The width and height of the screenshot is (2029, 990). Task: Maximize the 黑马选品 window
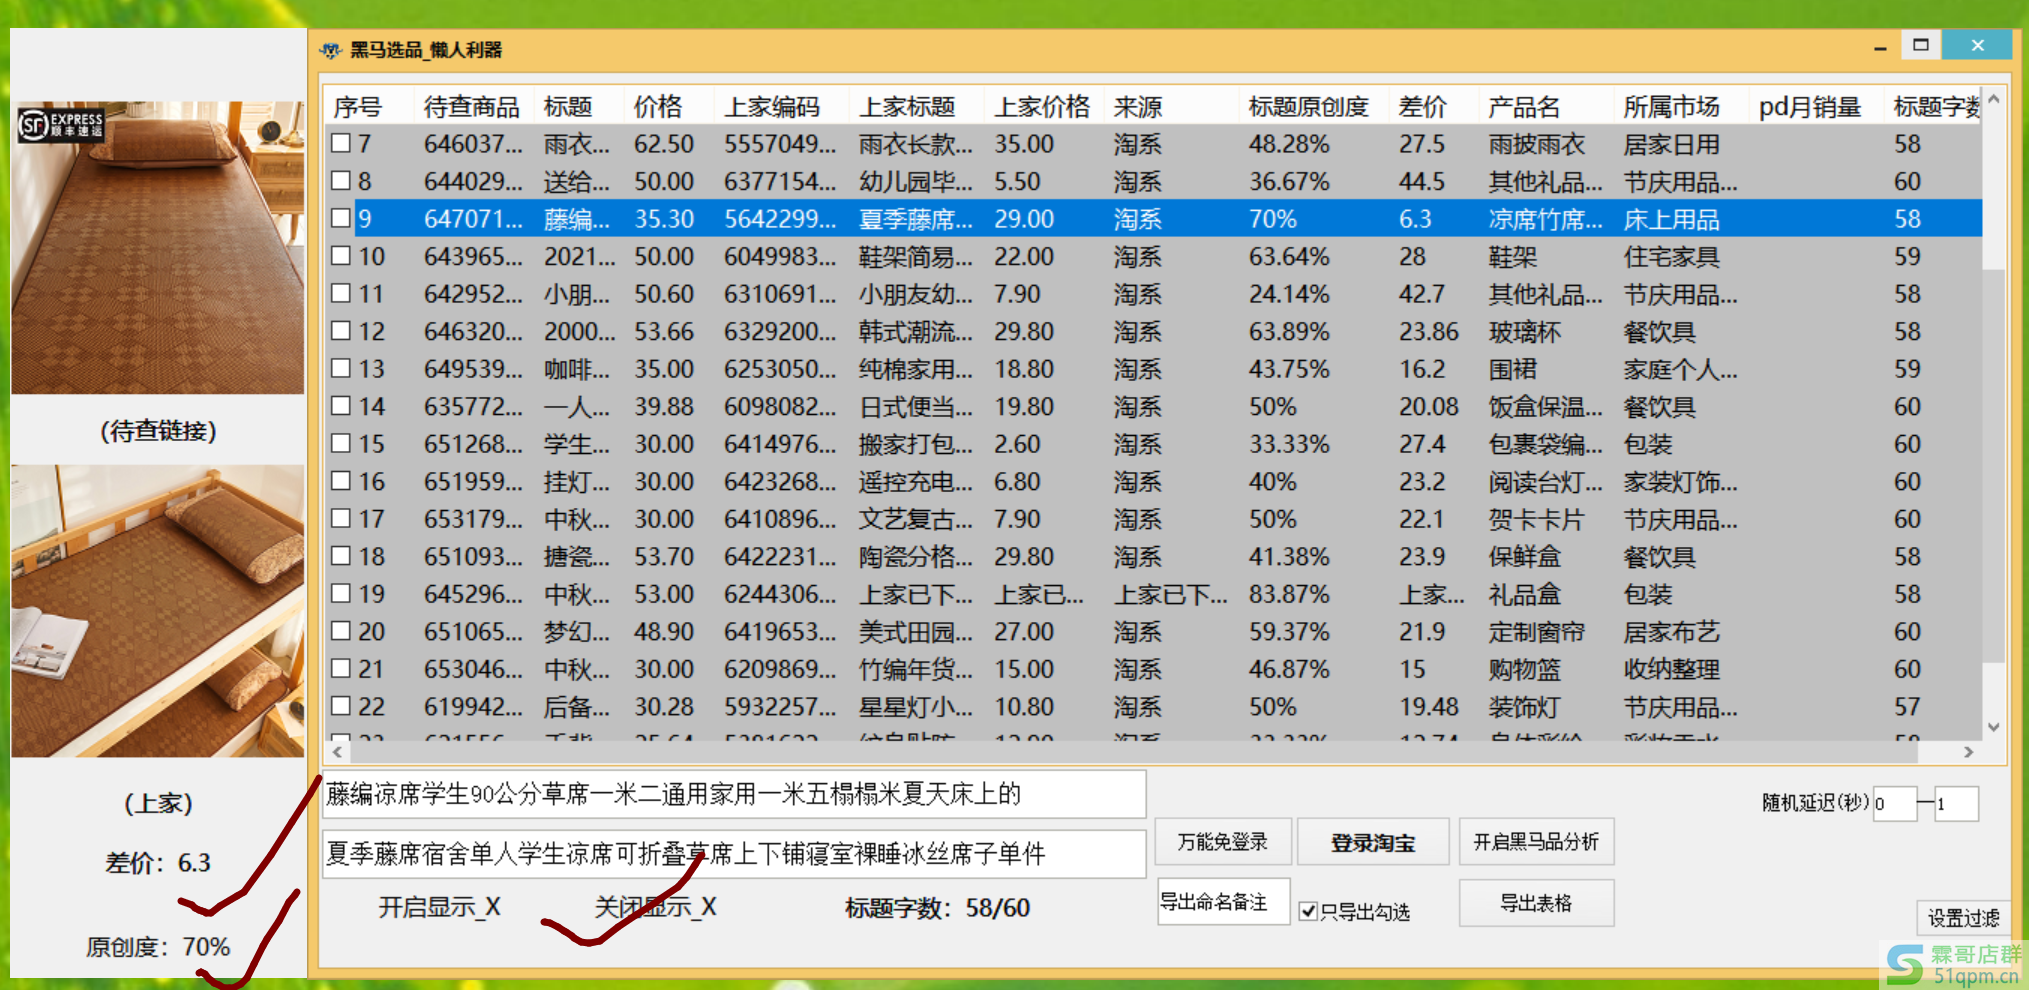(1920, 46)
